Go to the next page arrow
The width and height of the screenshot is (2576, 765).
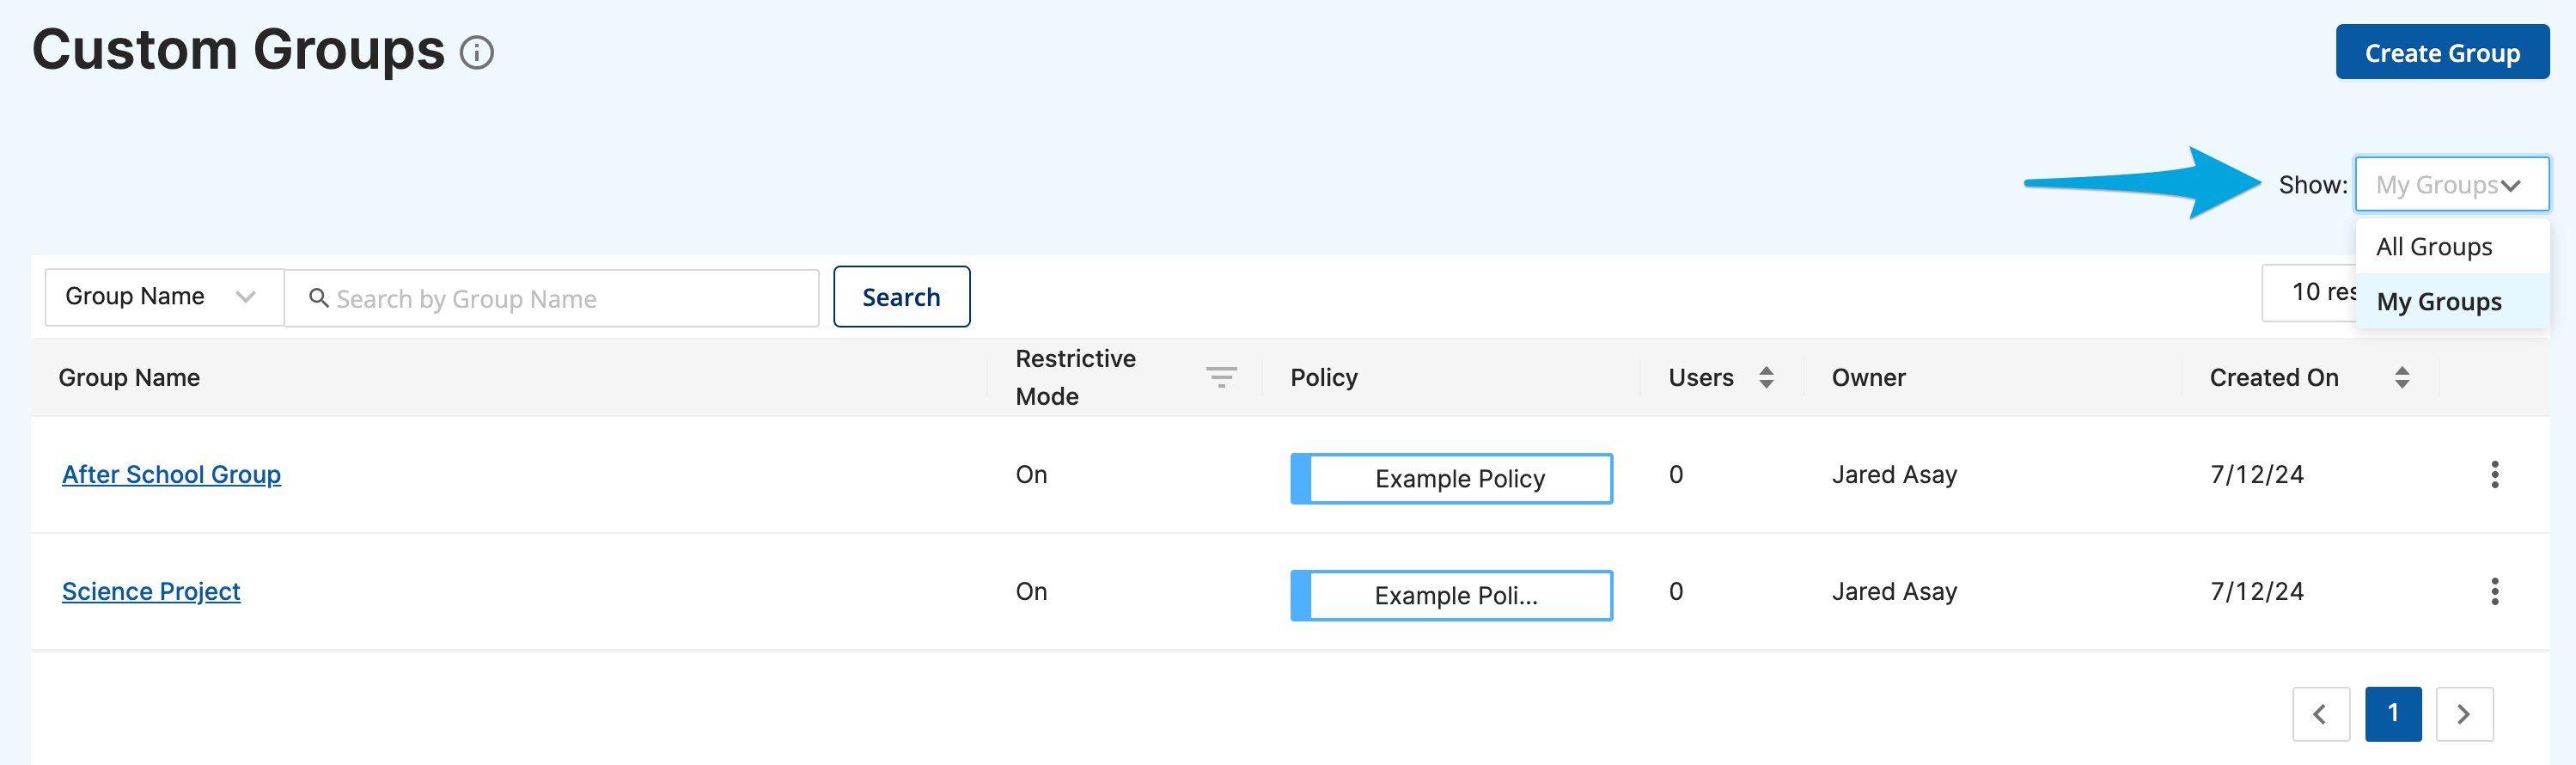2464,714
